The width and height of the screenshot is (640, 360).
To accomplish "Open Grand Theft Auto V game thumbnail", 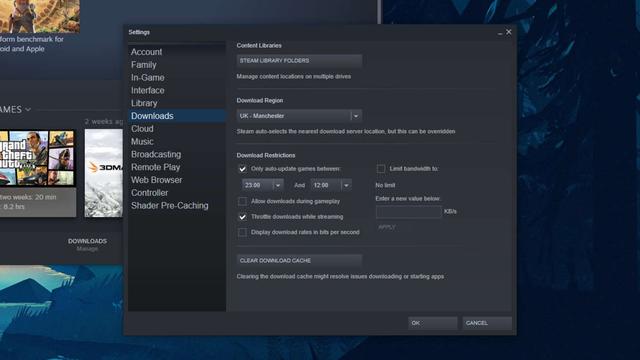I will point(38,158).
